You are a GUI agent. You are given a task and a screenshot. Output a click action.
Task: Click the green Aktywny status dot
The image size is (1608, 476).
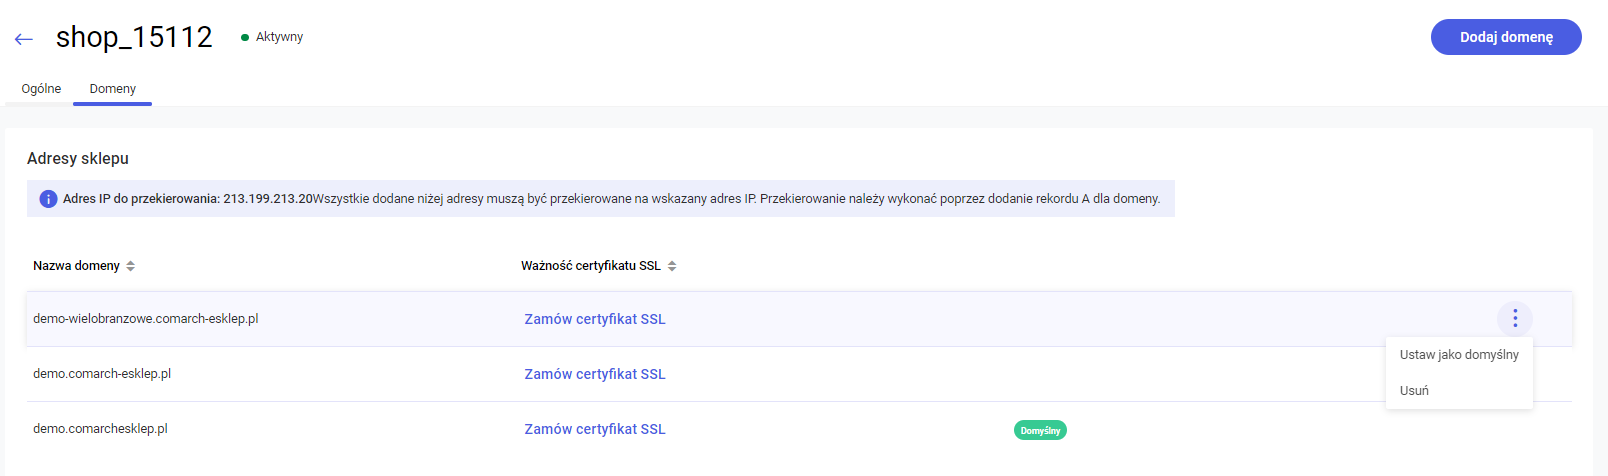245,37
